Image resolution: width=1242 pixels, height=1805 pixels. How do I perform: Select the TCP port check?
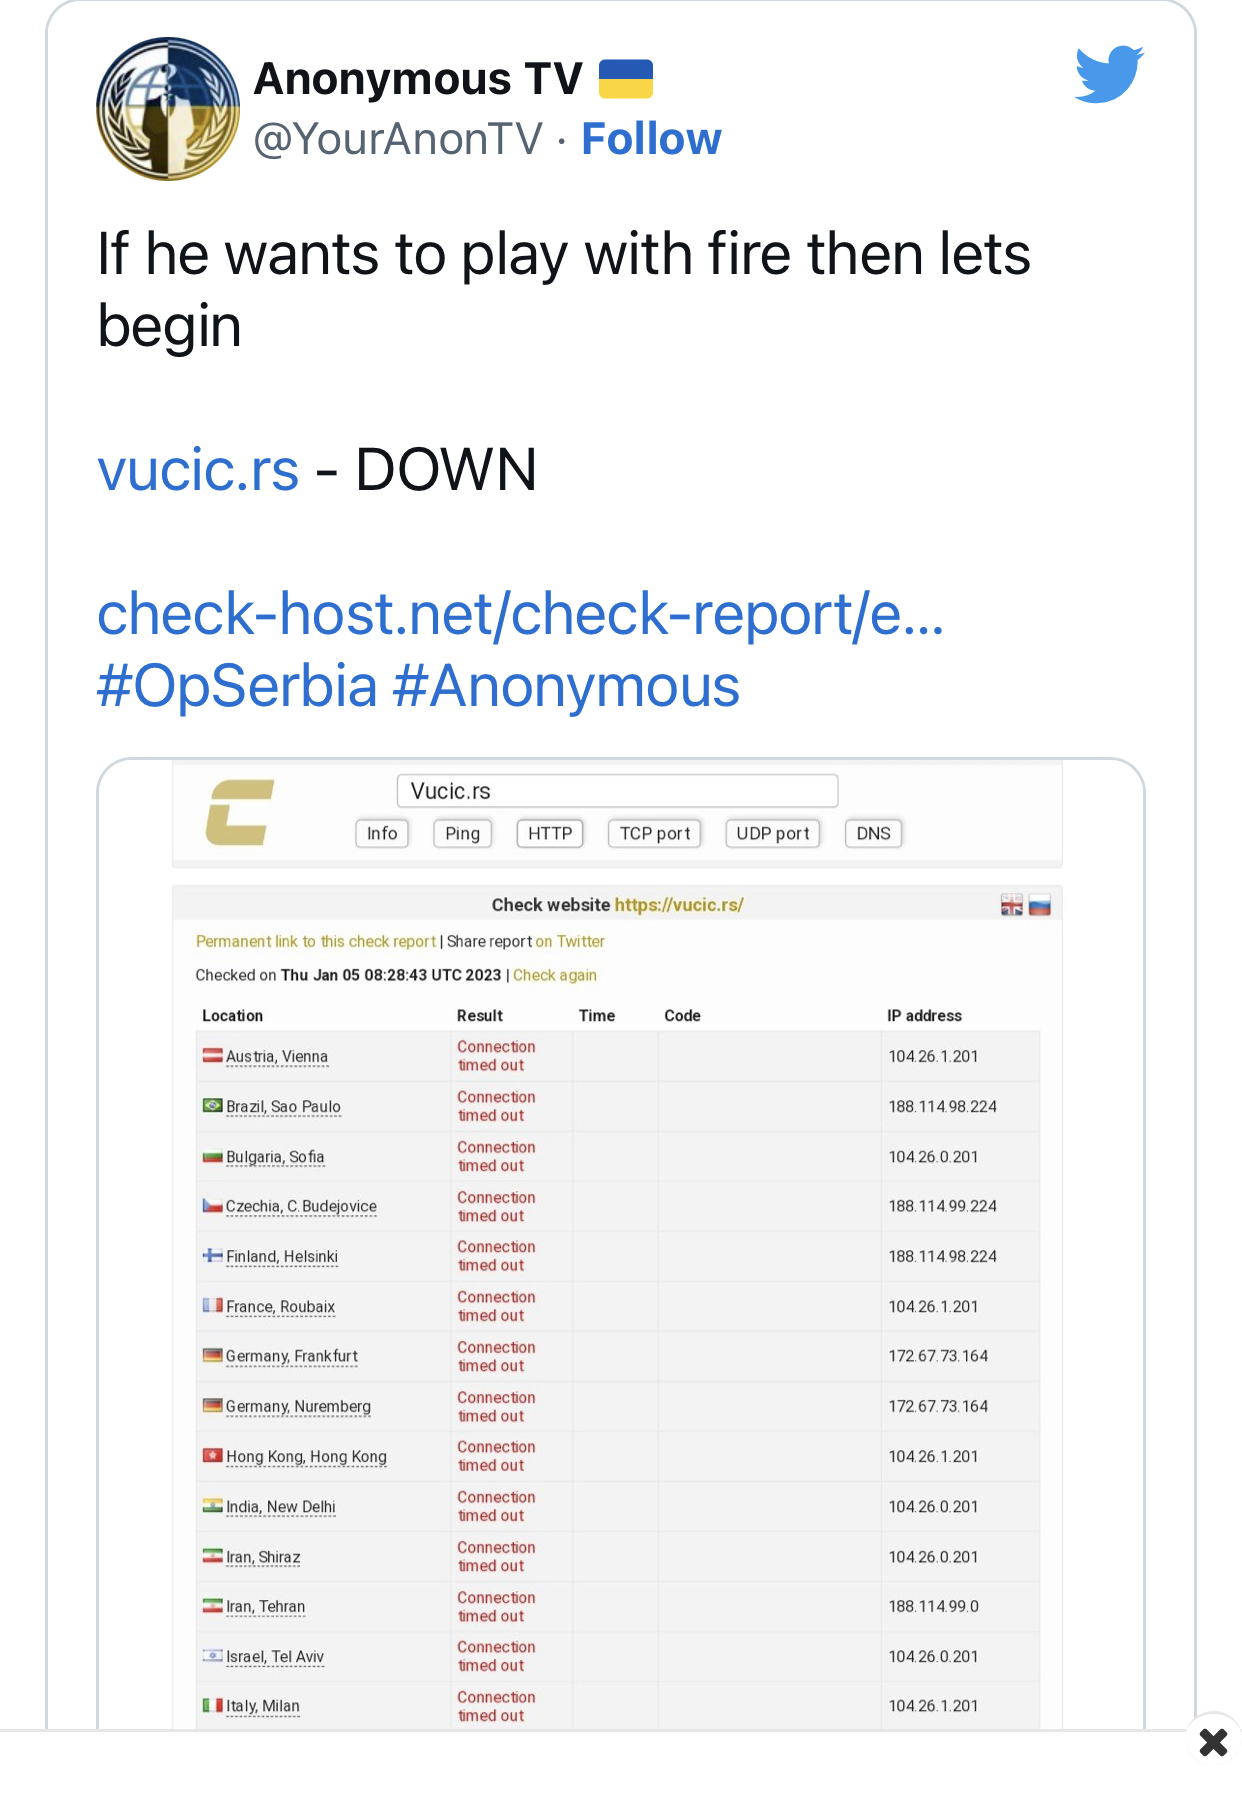[x=655, y=833]
